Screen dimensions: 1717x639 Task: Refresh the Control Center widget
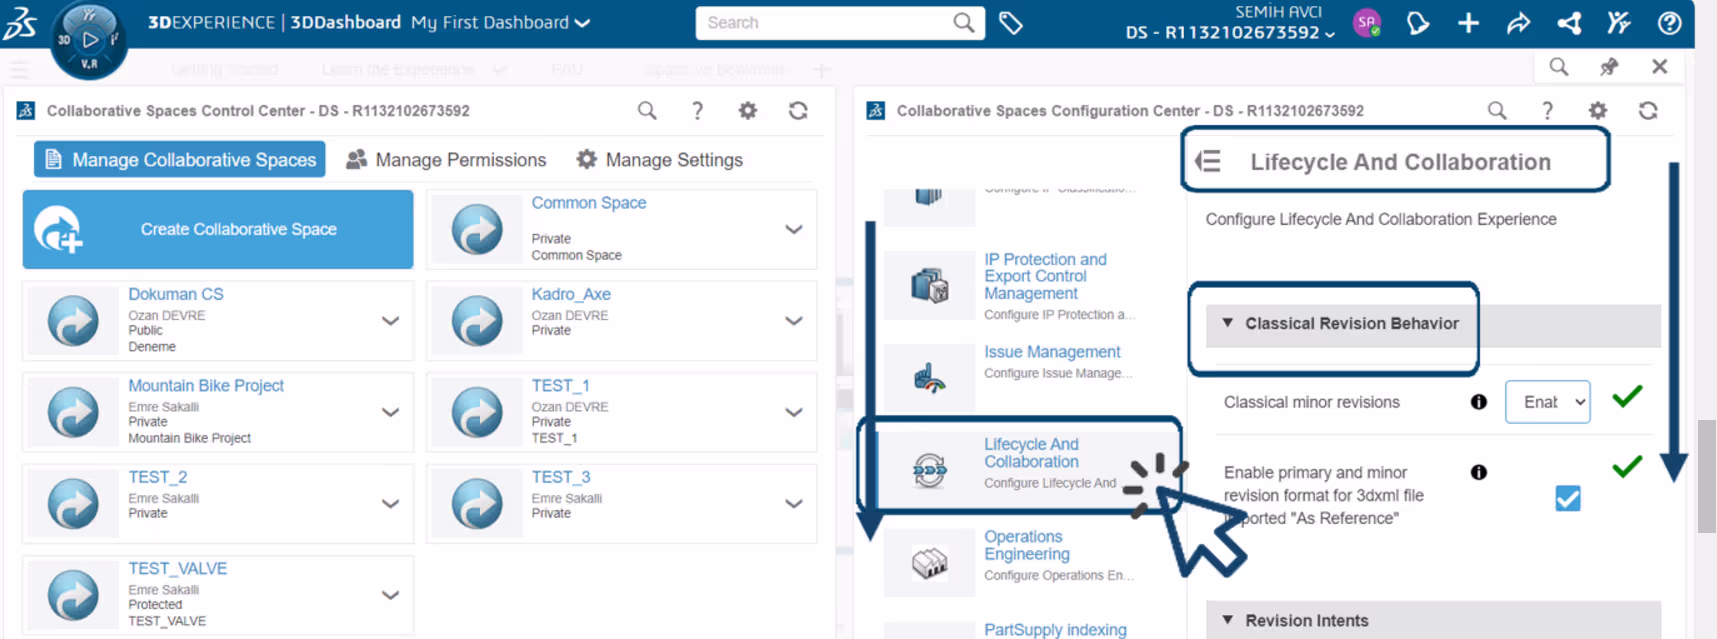[x=798, y=110]
